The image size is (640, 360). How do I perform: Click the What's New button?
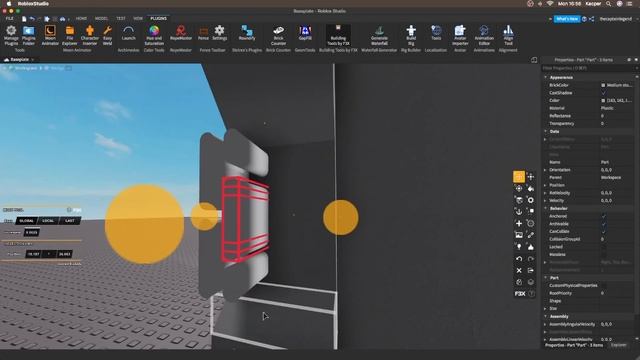567,19
